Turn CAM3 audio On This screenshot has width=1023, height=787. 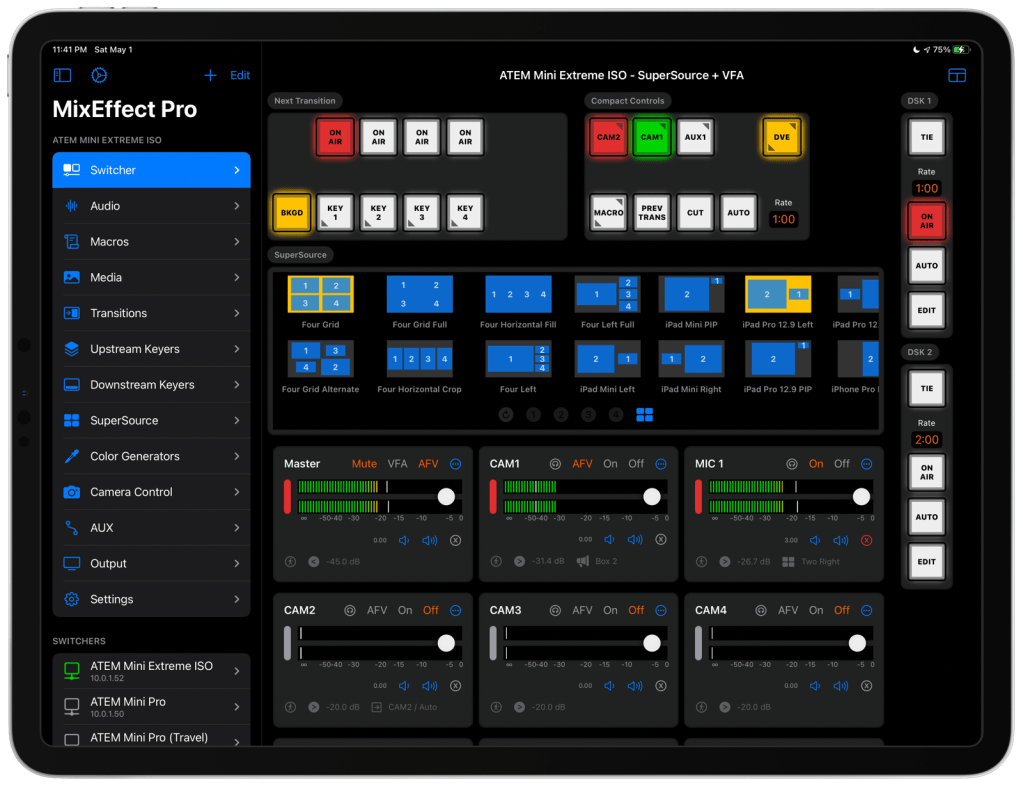[x=610, y=610]
